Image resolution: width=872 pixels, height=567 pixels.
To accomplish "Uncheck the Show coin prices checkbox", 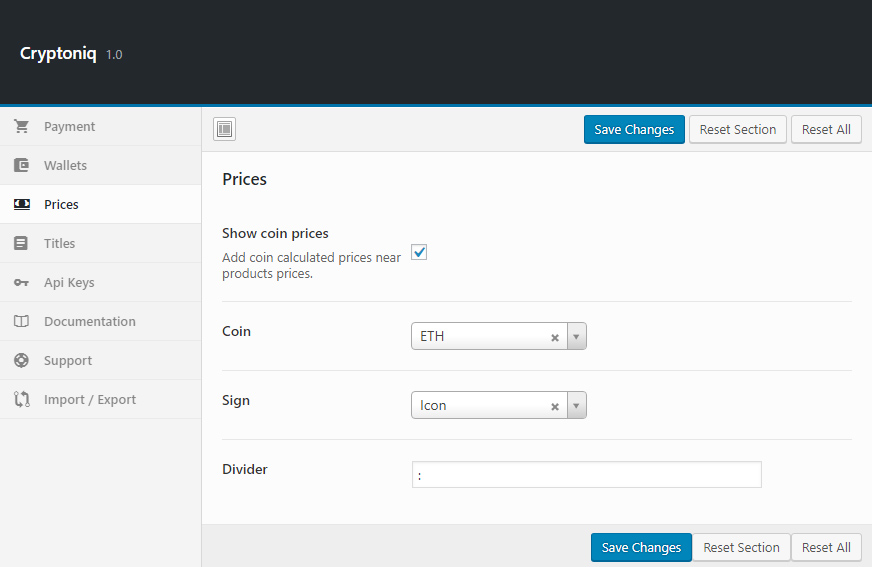I will click(x=420, y=253).
